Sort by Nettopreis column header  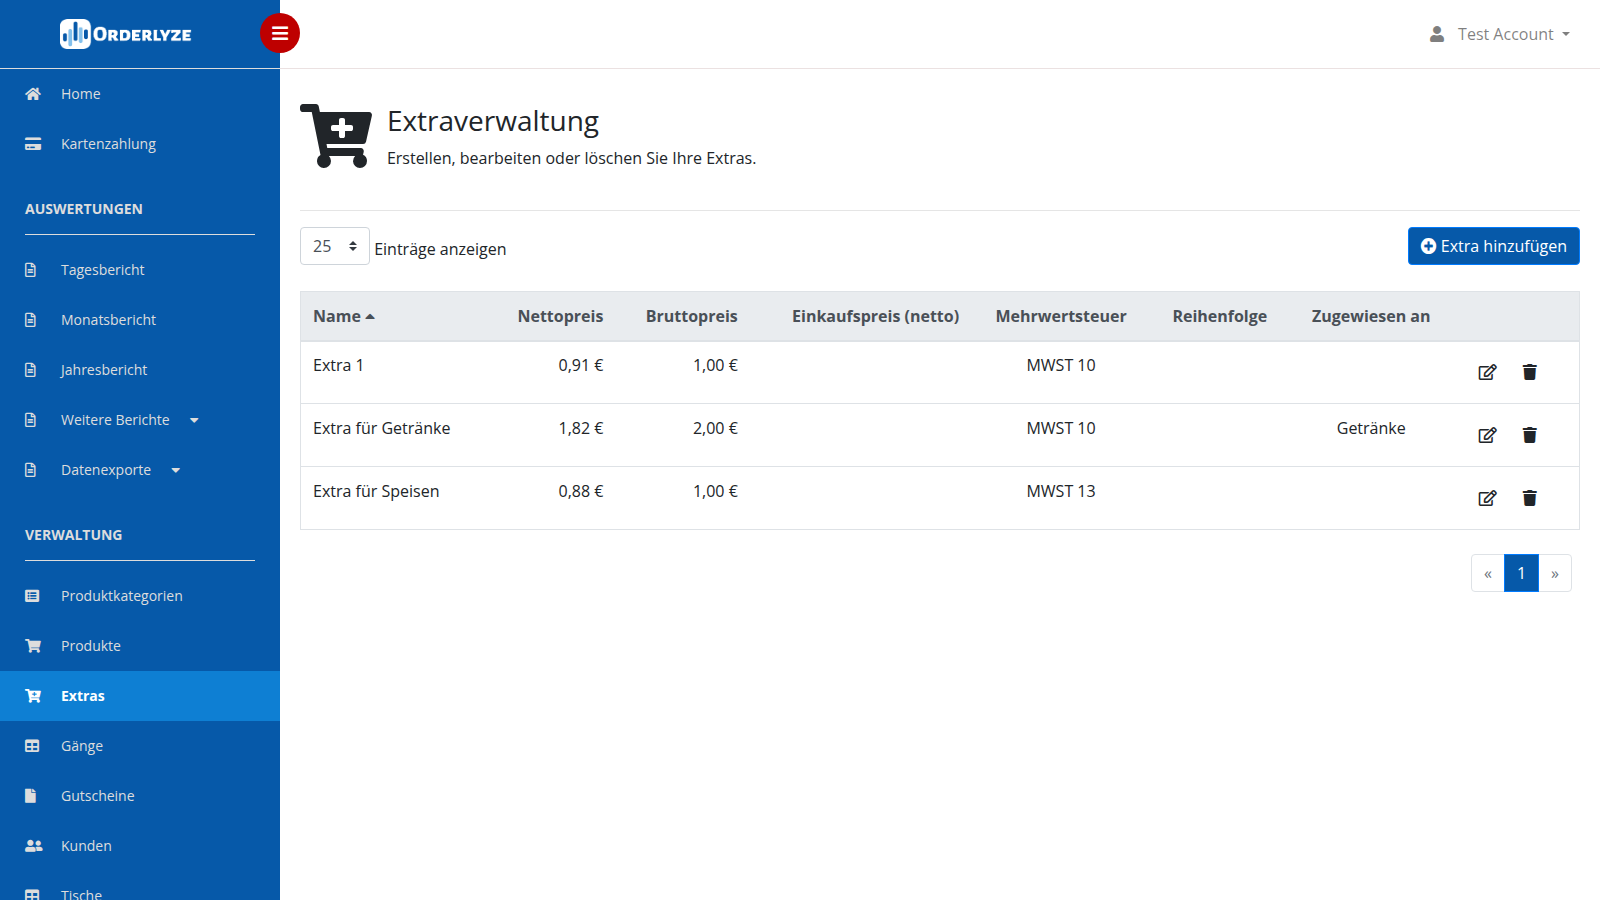click(560, 316)
